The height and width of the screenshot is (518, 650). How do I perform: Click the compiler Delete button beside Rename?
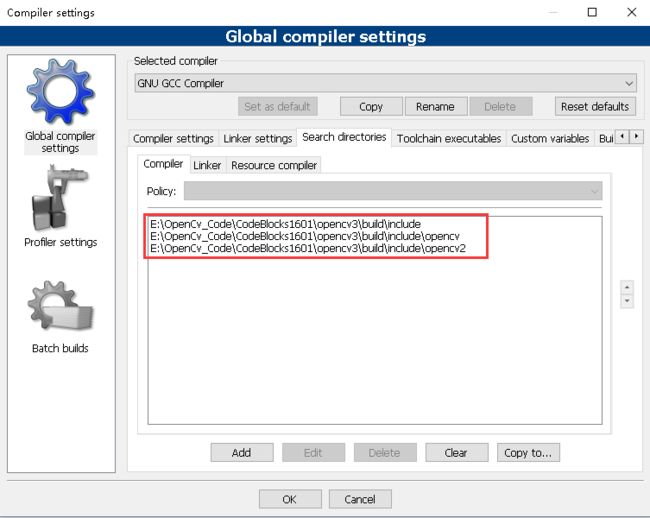coord(500,107)
